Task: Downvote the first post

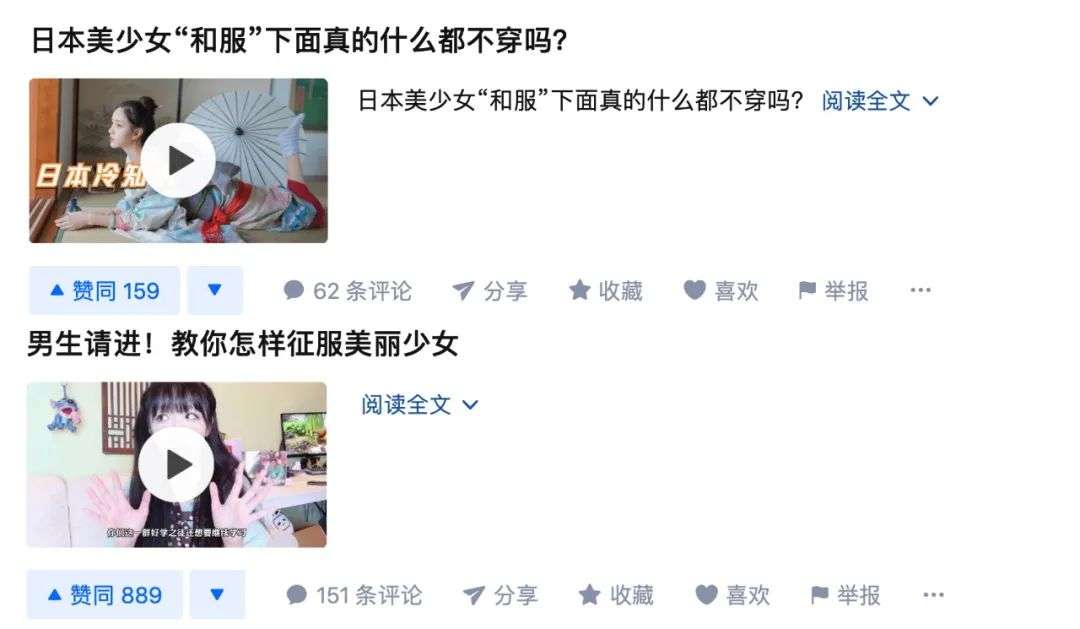Action: point(215,291)
